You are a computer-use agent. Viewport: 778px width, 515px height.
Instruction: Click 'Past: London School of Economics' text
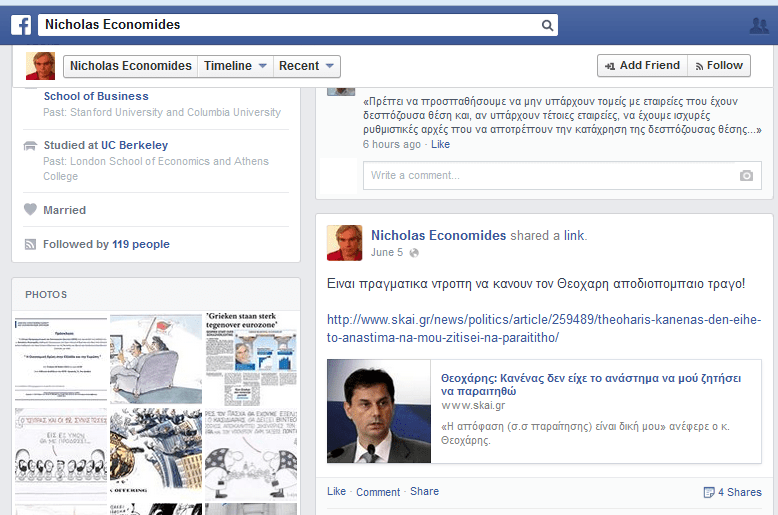point(156,169)
